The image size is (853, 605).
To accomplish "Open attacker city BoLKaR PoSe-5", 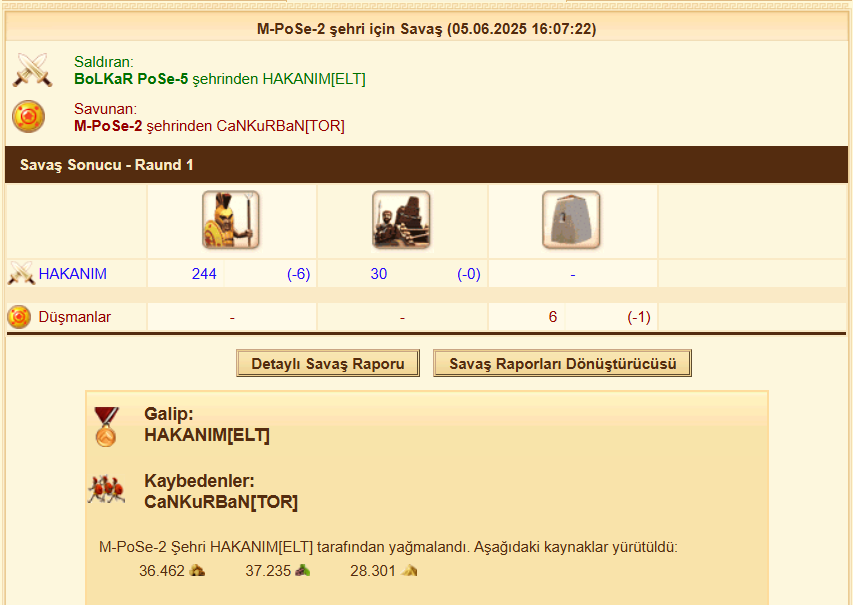I will pyautogui.click(x=131, y=79).
